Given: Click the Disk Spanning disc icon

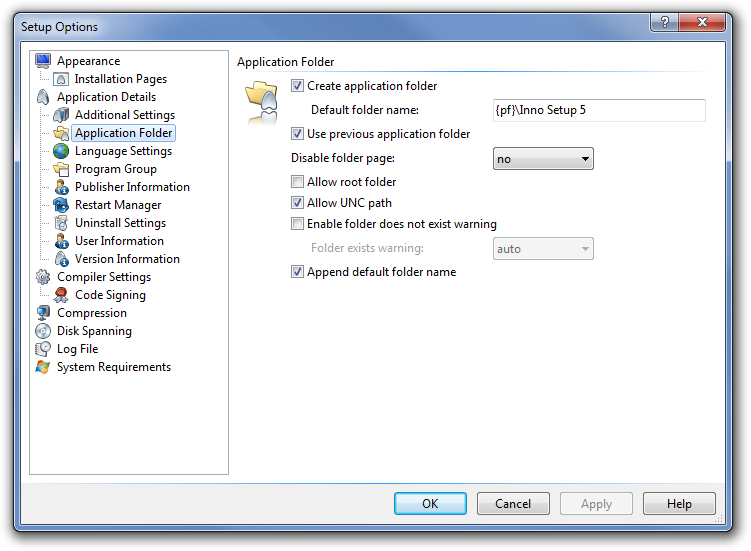Looking at the screenshot, I should (x=43, y=331).
